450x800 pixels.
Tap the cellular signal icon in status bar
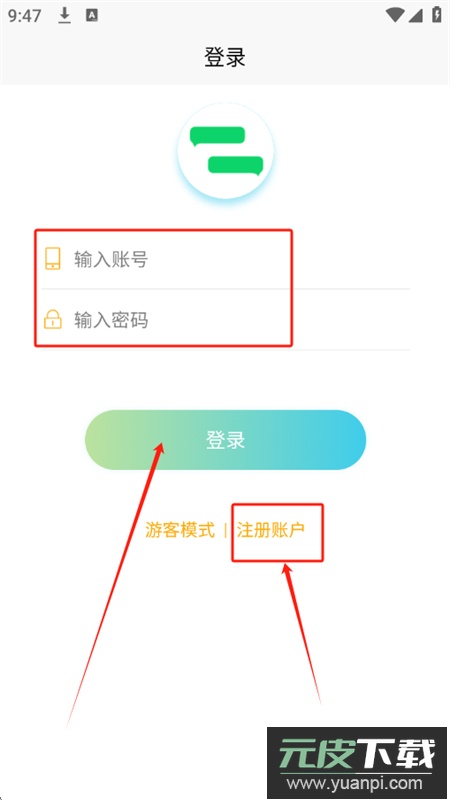[416, 15]
